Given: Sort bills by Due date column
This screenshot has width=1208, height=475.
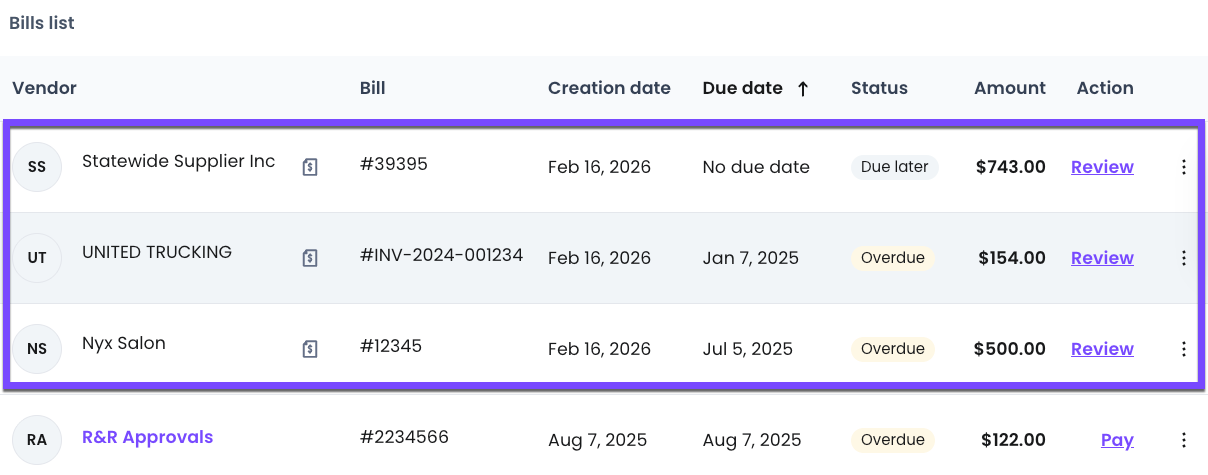Looking at the screenshot, I should click(742, 88).
